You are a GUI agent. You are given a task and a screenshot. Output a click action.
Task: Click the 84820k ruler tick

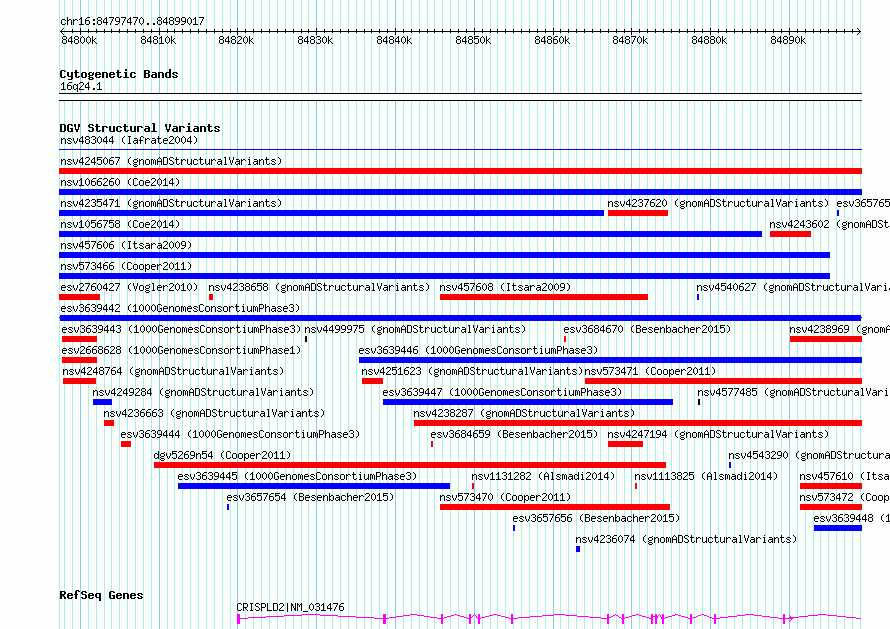pos(236,40)
